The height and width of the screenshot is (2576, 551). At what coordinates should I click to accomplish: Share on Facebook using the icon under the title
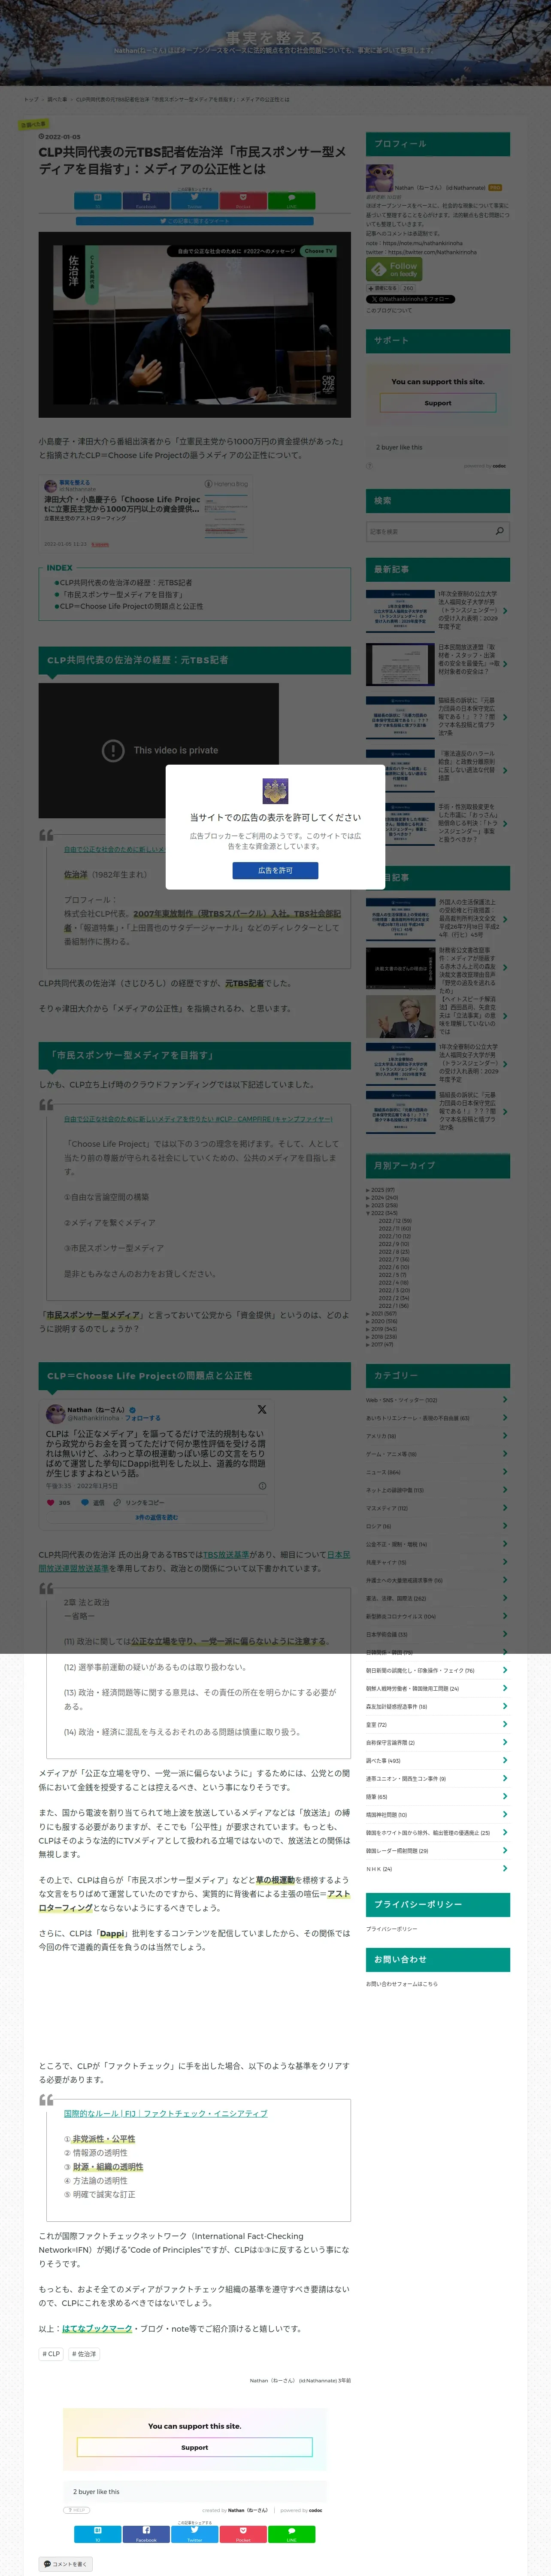pyautogui.click(x=146, y=200)
